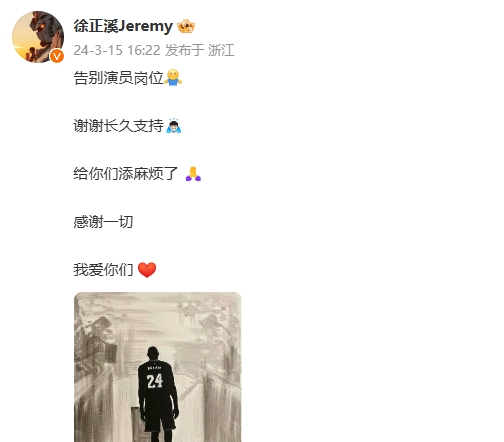The height and width of the screenshot is (442, 504).
Task: Click the bowing person emoji after 谢谢长久支持
Action: 174,126
